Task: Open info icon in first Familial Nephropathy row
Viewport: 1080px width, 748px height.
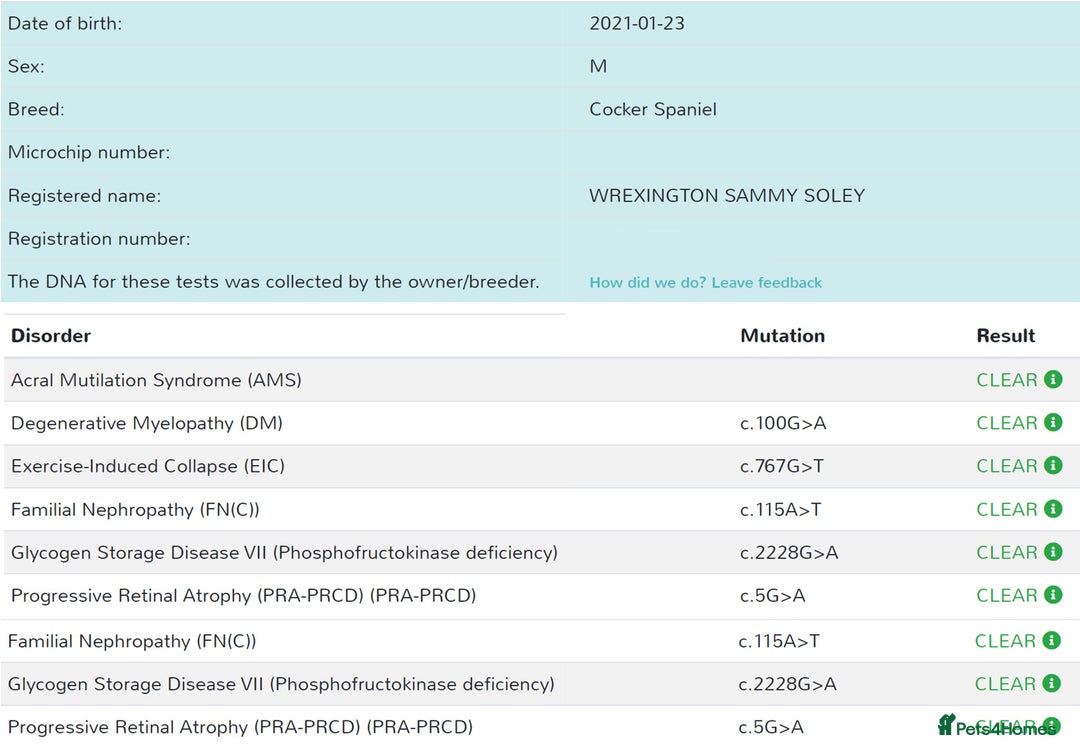Action: pyautogui.click(x=1052, y=509)
